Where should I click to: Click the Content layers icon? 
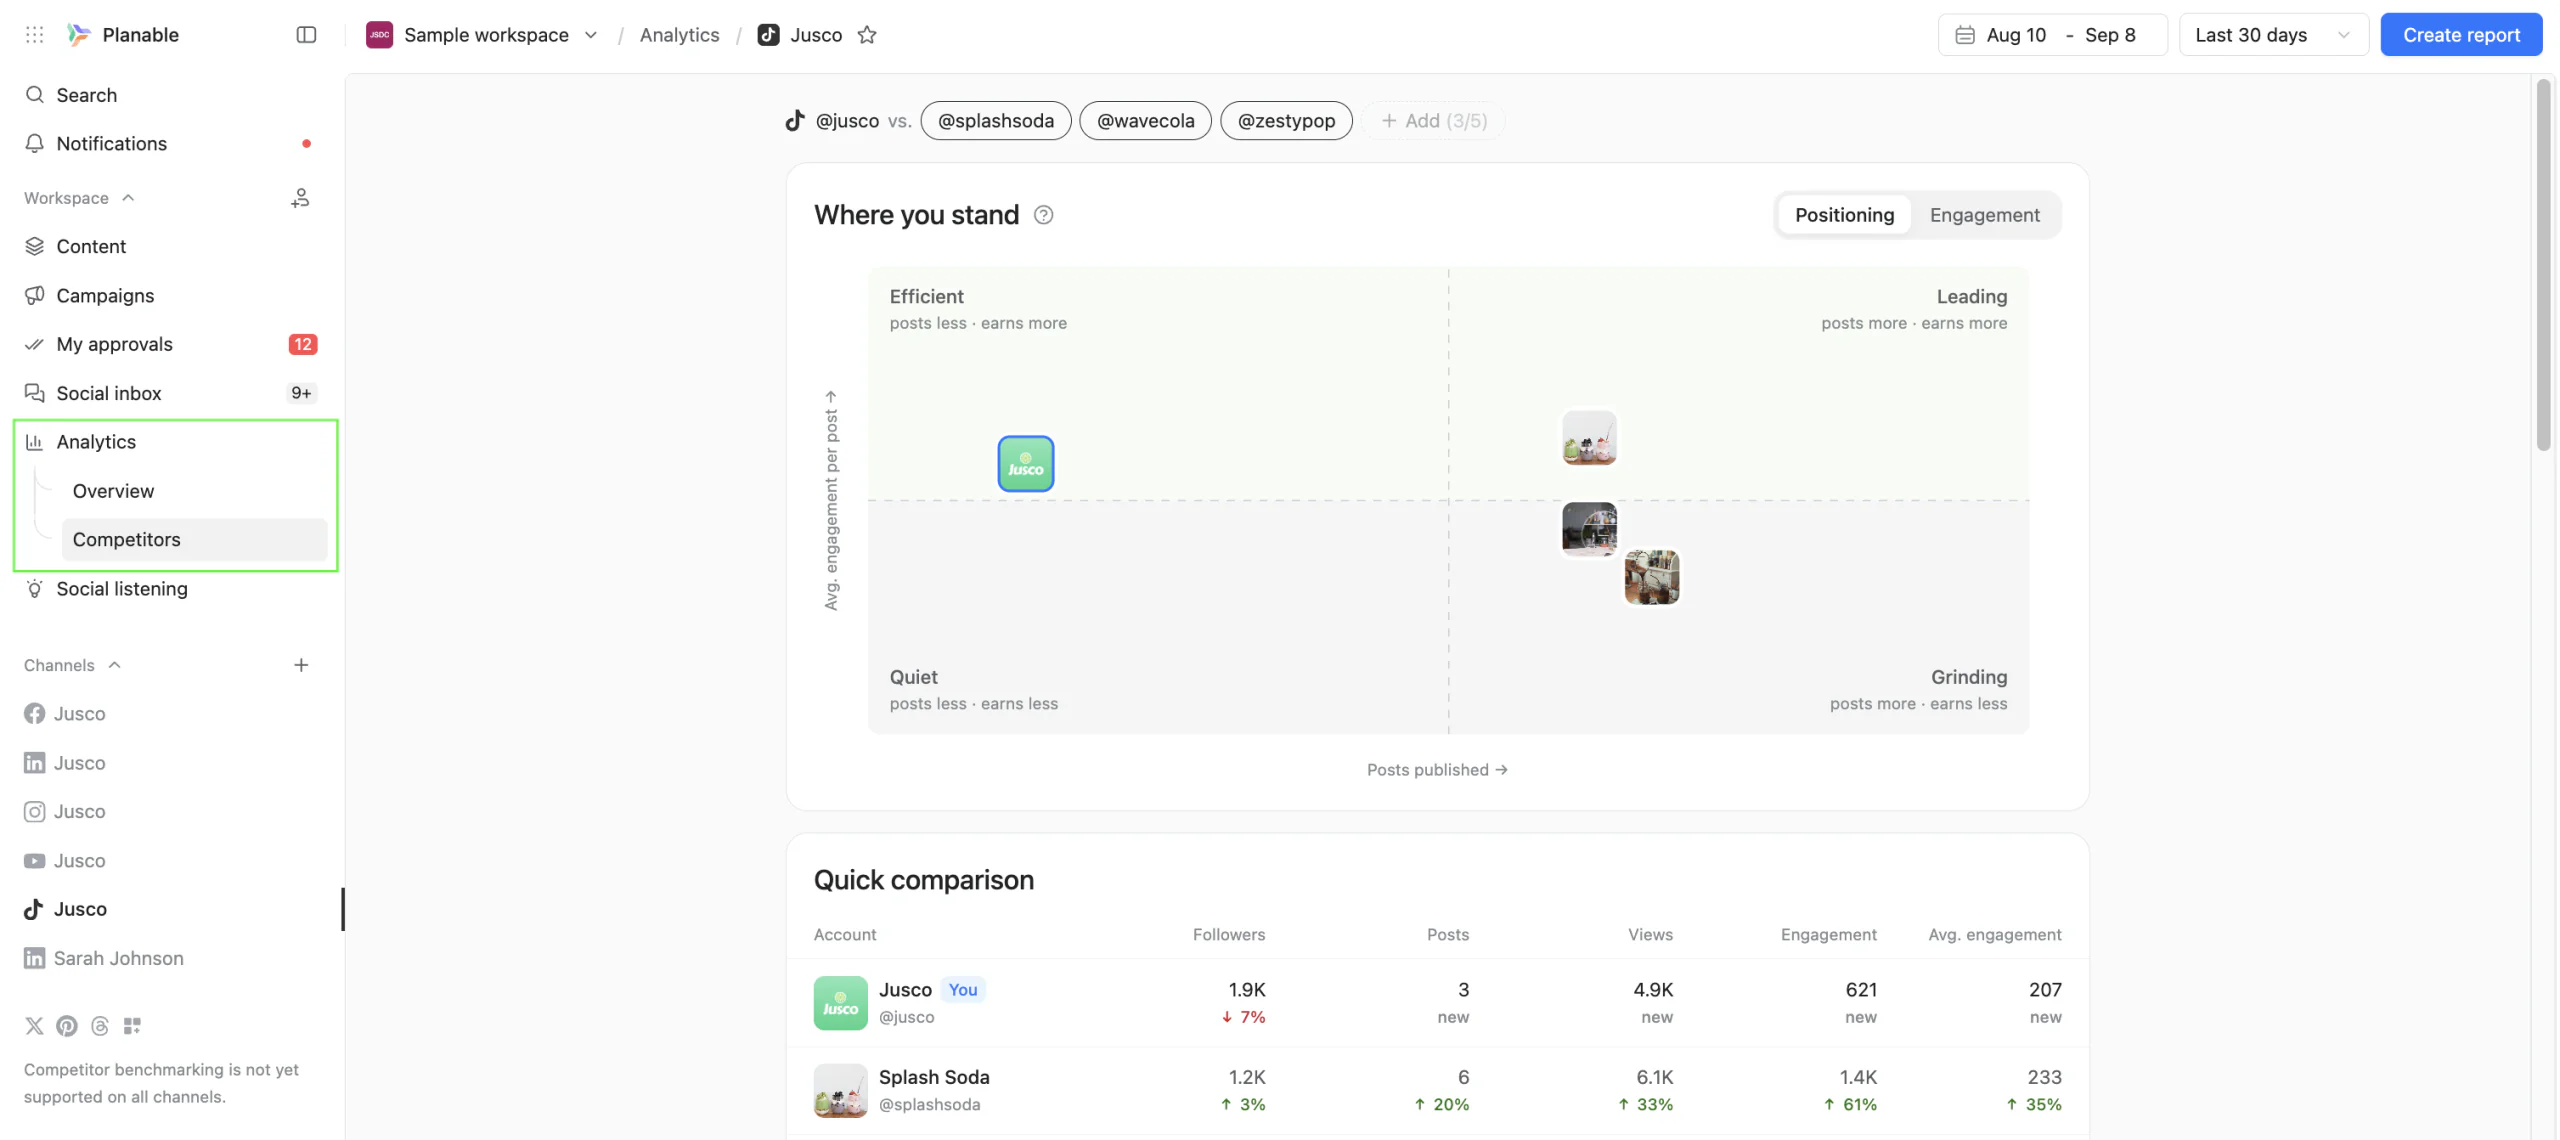coord(35,246)
